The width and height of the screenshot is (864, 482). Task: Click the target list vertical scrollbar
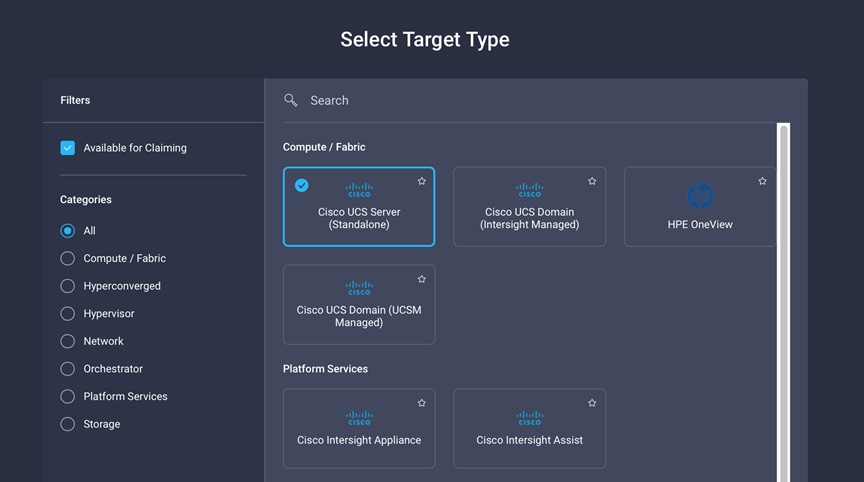coord(784,302)
